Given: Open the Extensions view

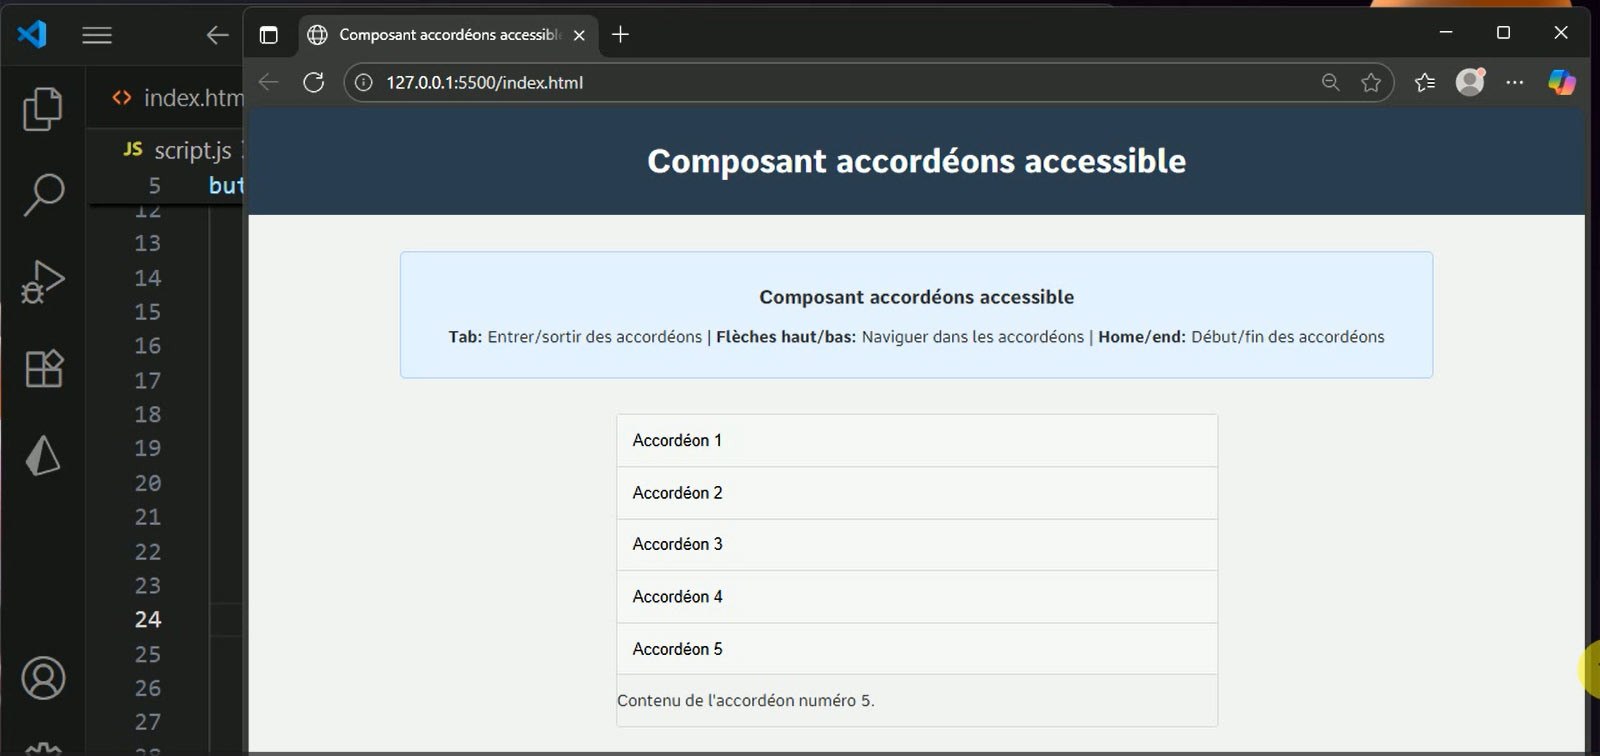Looking at the screenshot, I should 43,369.
